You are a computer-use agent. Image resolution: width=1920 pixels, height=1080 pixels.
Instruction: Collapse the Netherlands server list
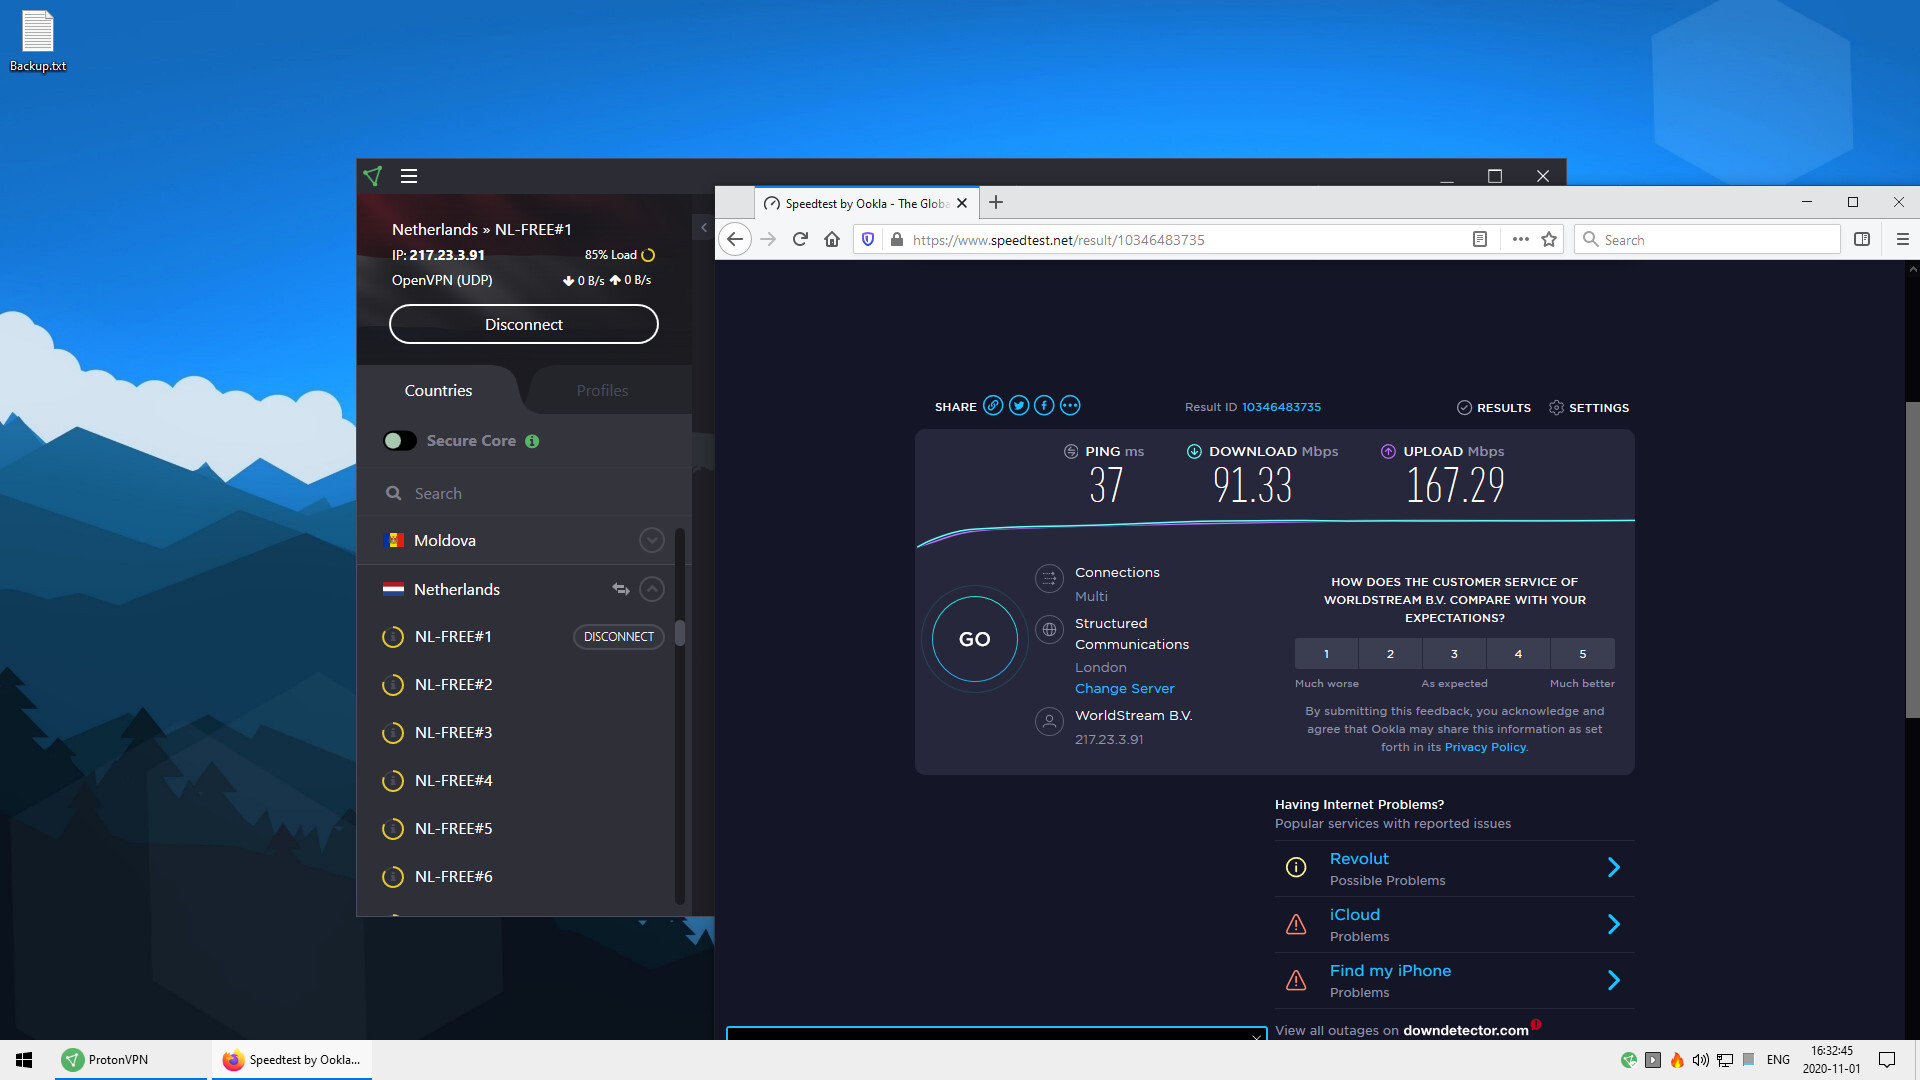(652, 589)
